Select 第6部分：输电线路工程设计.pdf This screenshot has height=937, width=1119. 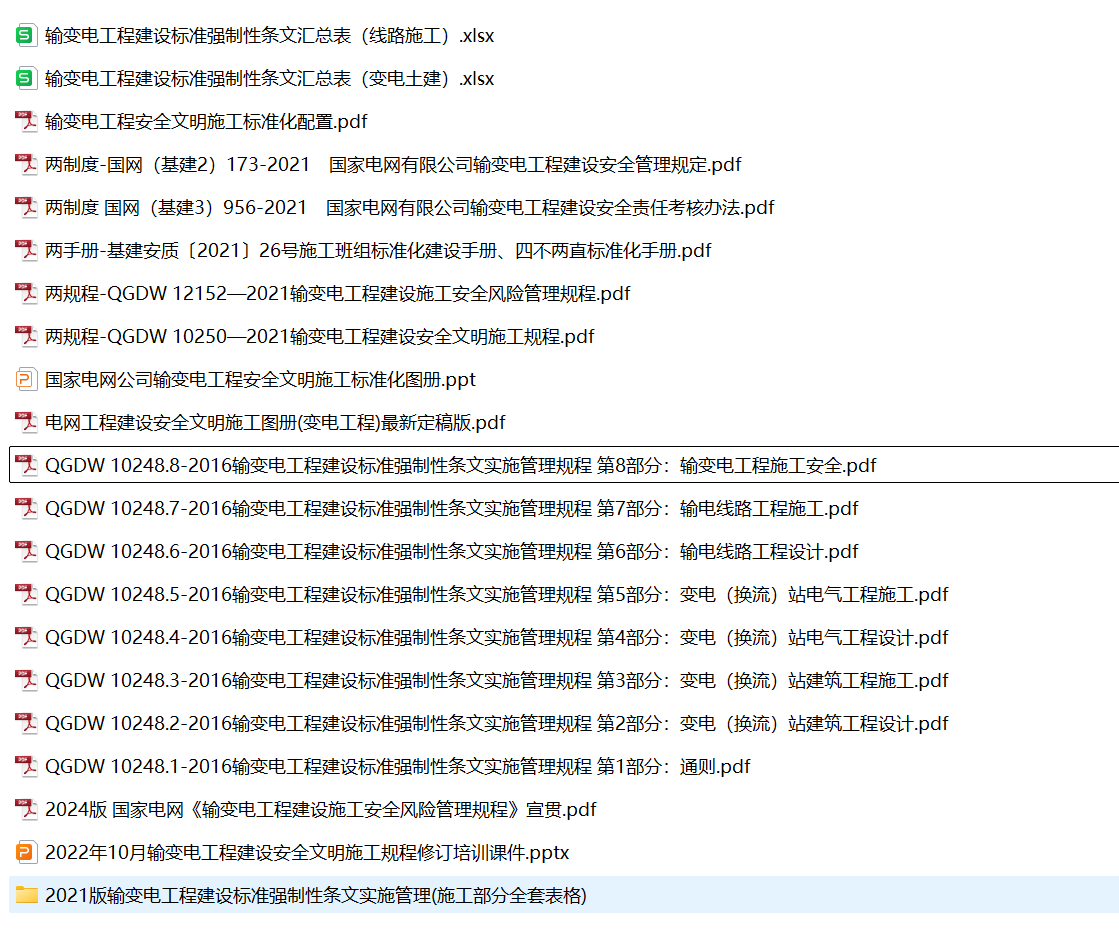tap(728, 552)
